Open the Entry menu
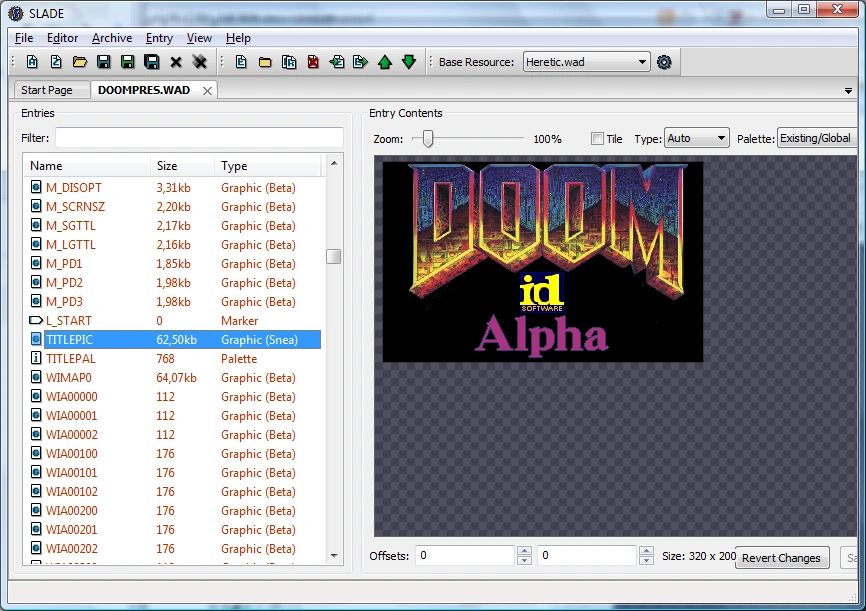Viewport: 866px width, 611px height. (159, 38)
